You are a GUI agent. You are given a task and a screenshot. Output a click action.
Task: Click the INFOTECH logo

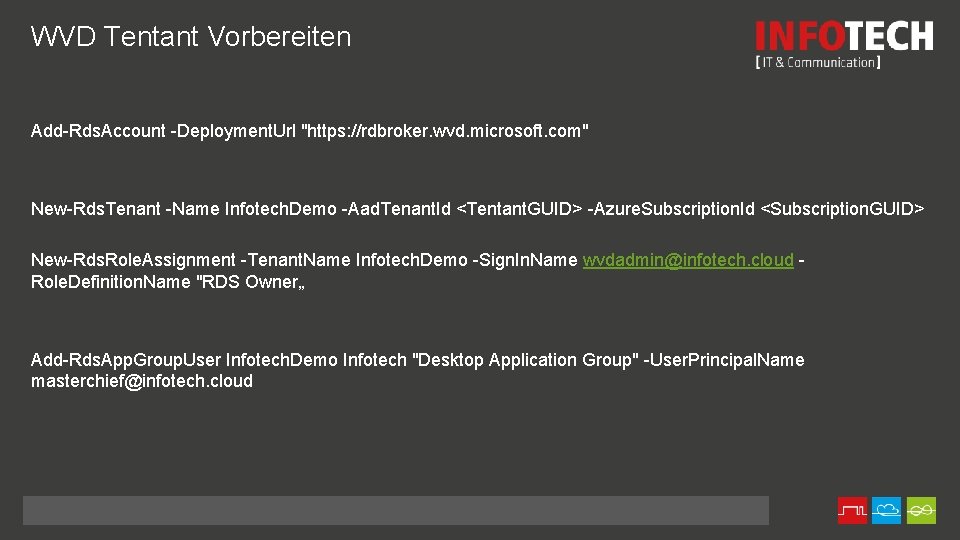(844, 37)
